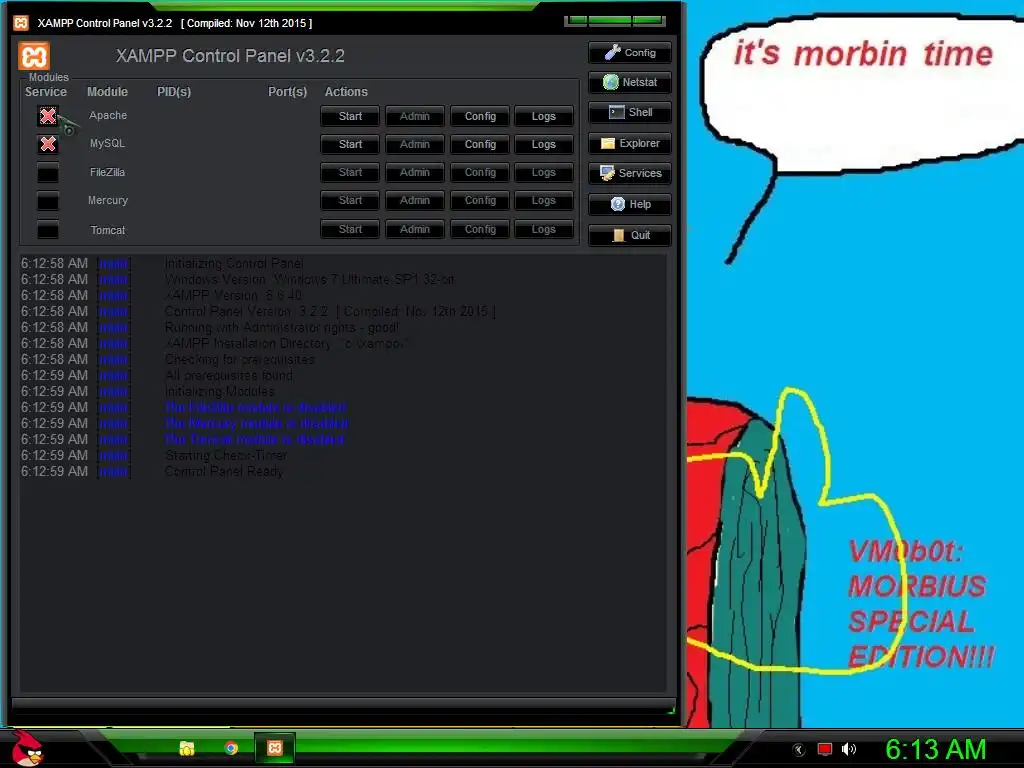
Task: Click 'The Tomcat module is disabled' log entry
Action: point(254,440)
